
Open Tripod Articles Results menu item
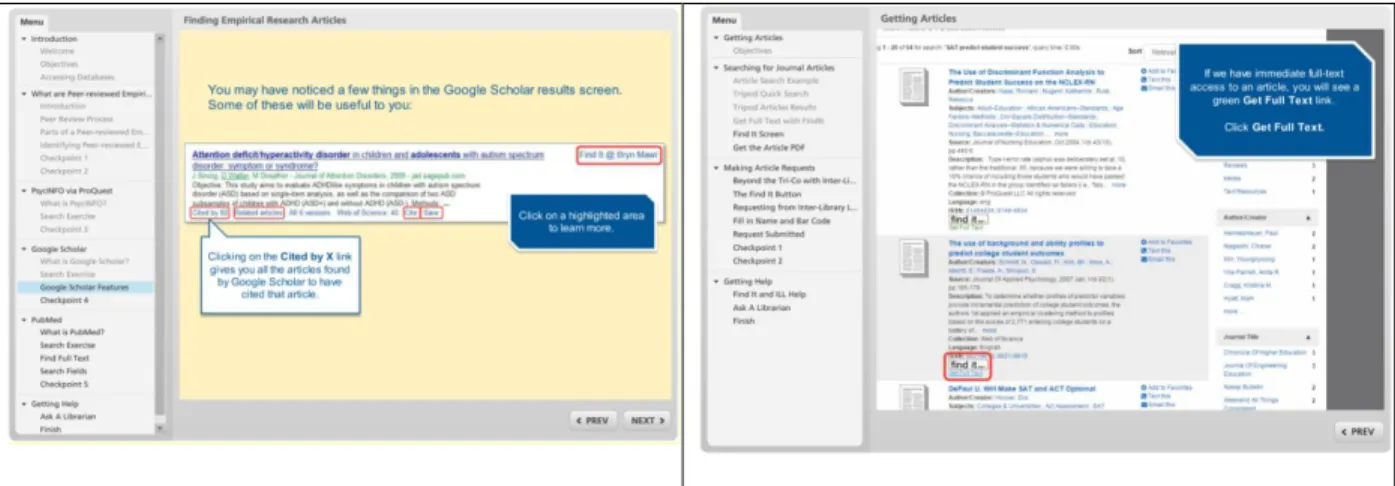[x=774, y=107]
